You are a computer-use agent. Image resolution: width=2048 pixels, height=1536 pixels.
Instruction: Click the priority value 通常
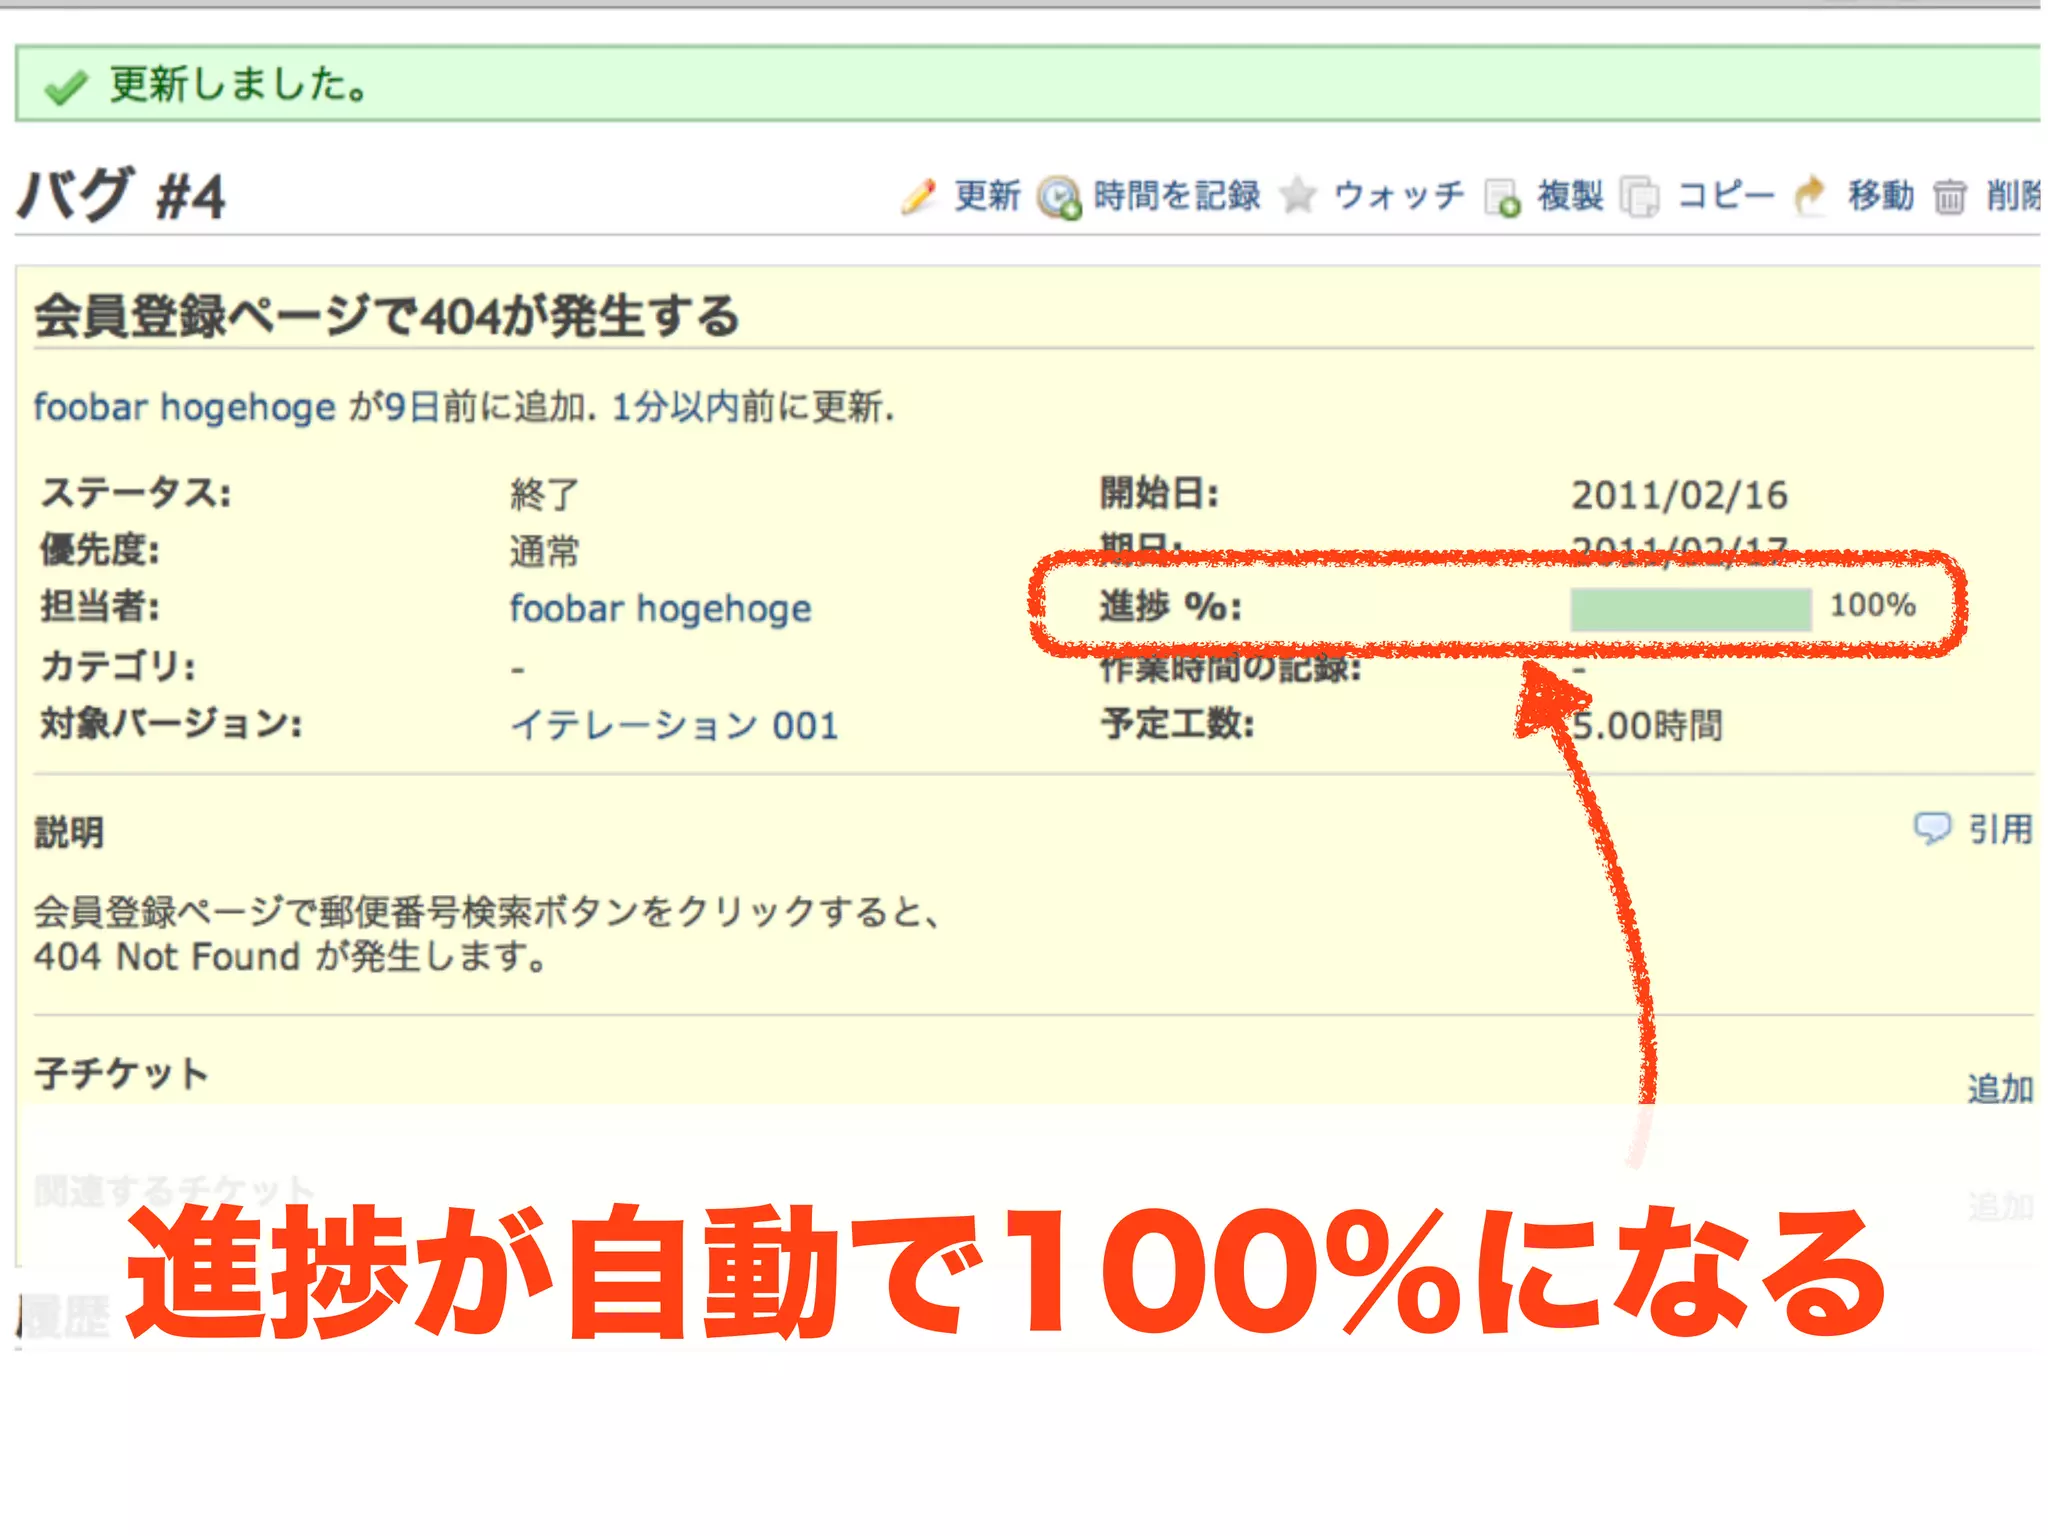pyautogui.click(x=544, y=551)
